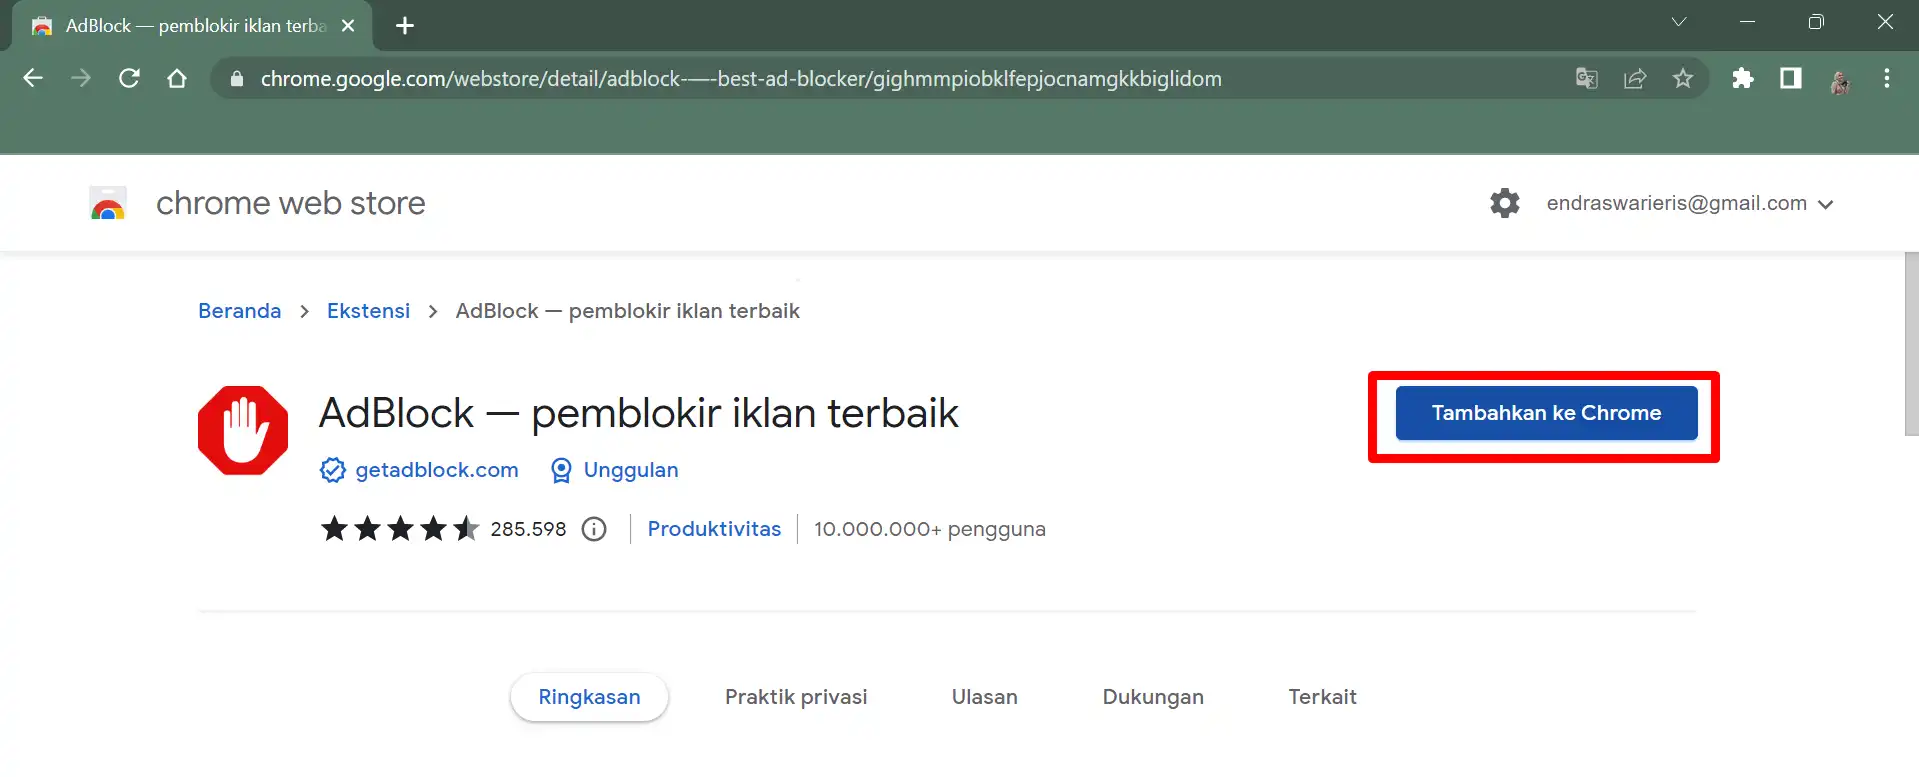Open the Terkait tab
The height and width of the screenshot is (777, 1919).
click(x=1322, y=697)
